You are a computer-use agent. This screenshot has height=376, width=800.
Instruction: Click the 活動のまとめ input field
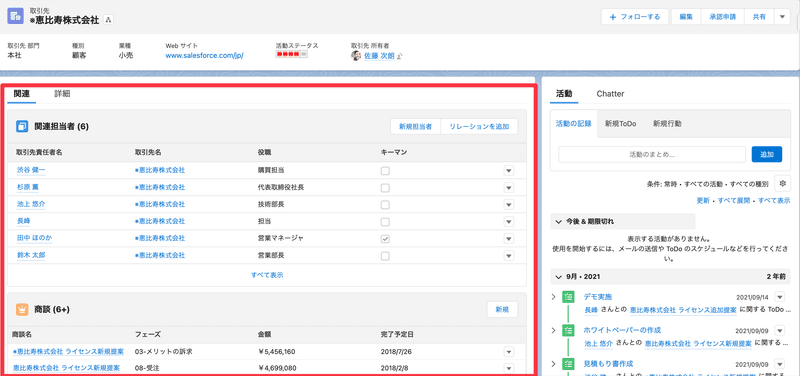(652, 154)
